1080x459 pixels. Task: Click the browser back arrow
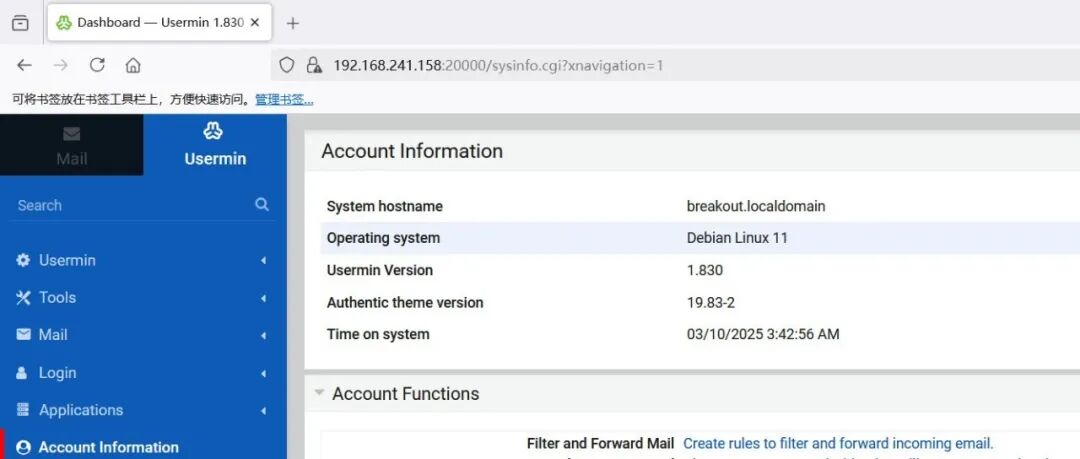(24, 65)
